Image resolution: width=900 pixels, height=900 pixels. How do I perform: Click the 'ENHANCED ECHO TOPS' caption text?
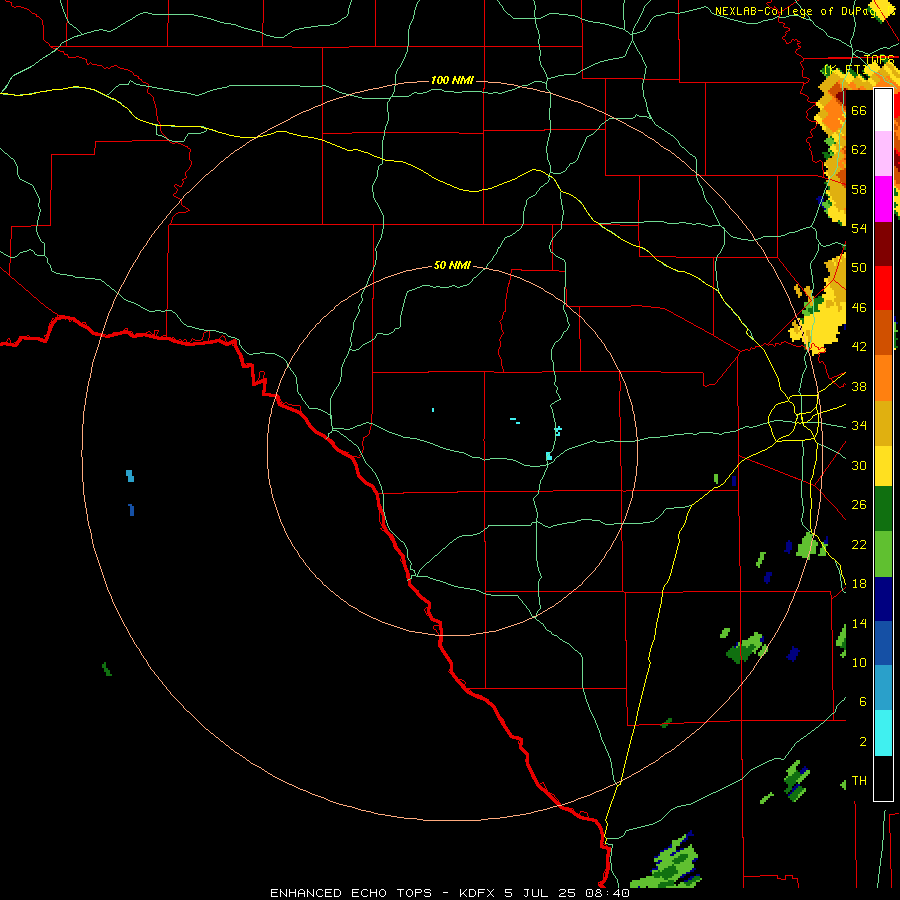[351, 893]
